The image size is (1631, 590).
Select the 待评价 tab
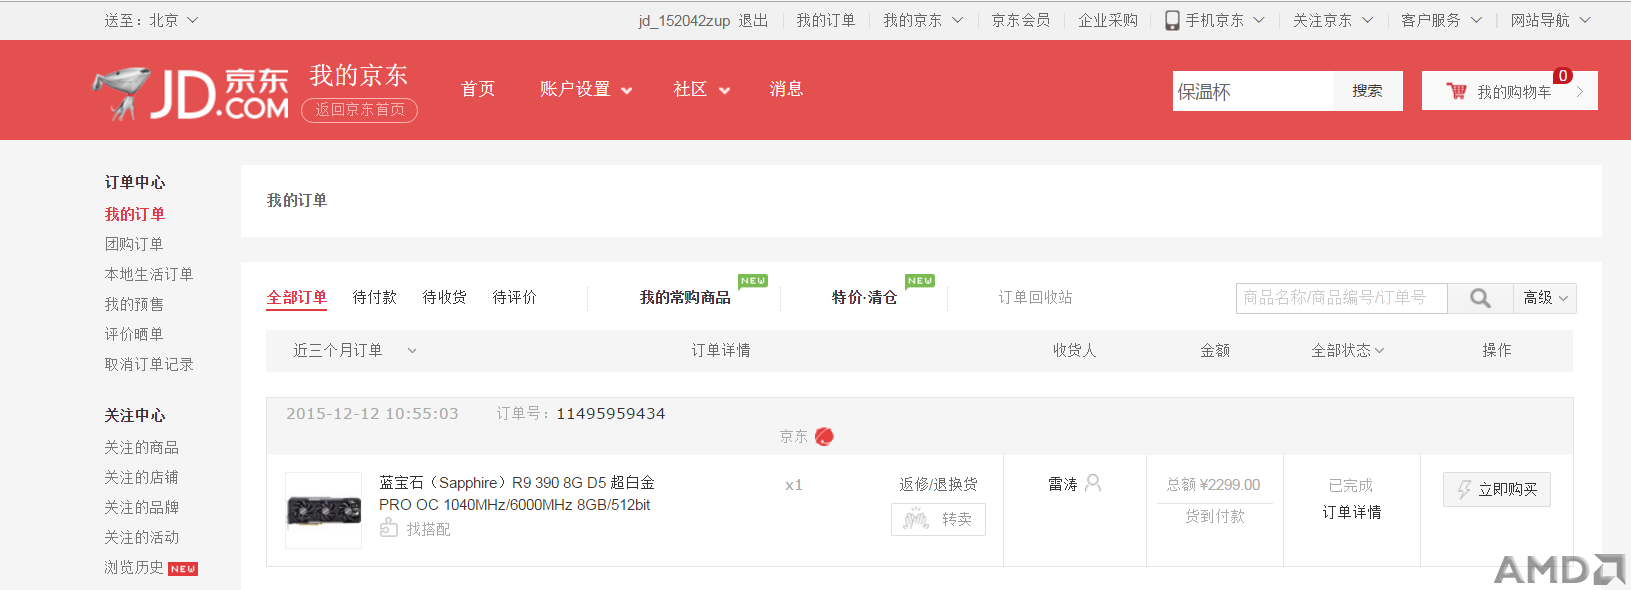point(515,297)
